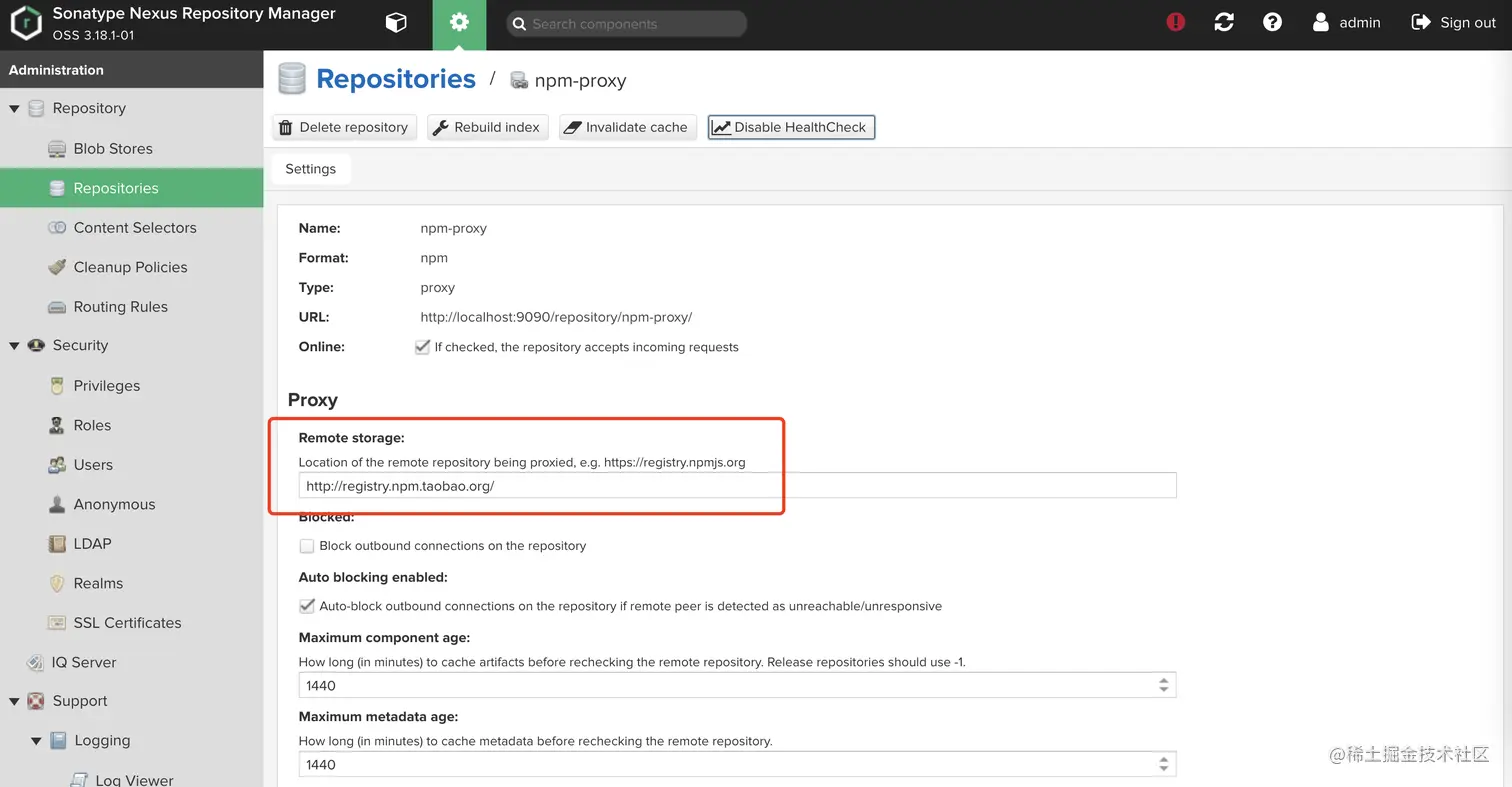Image resolution: width=1512 pixels, height=787 pixels.
Task: Open the Administration gear icon
Action: (x=459, y=24)
